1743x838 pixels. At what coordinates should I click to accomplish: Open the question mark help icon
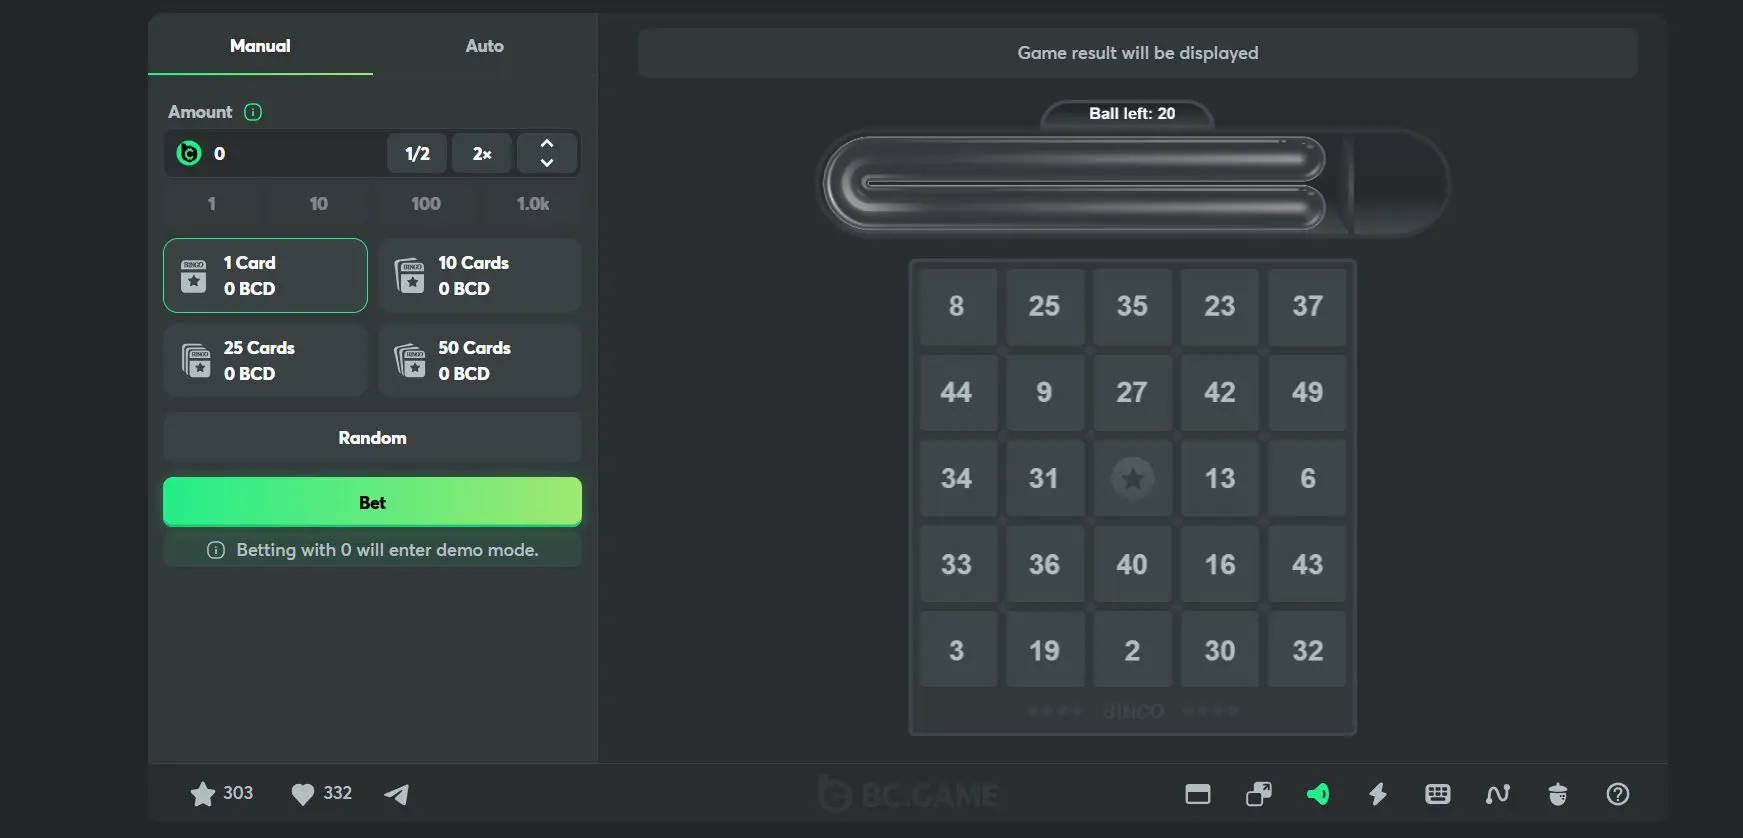coord(1618,794)
